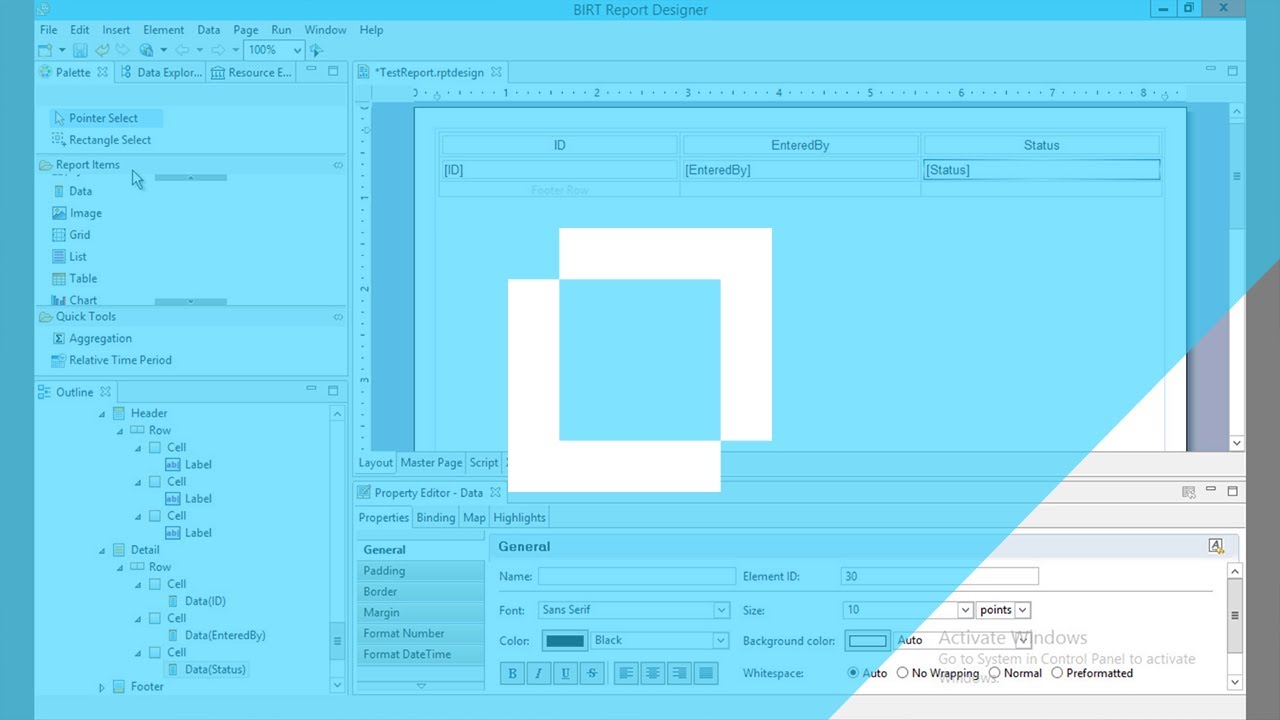Click the restore style icon in the General header
Viewport: 1280px width, 720px height.
point(1216,546)
